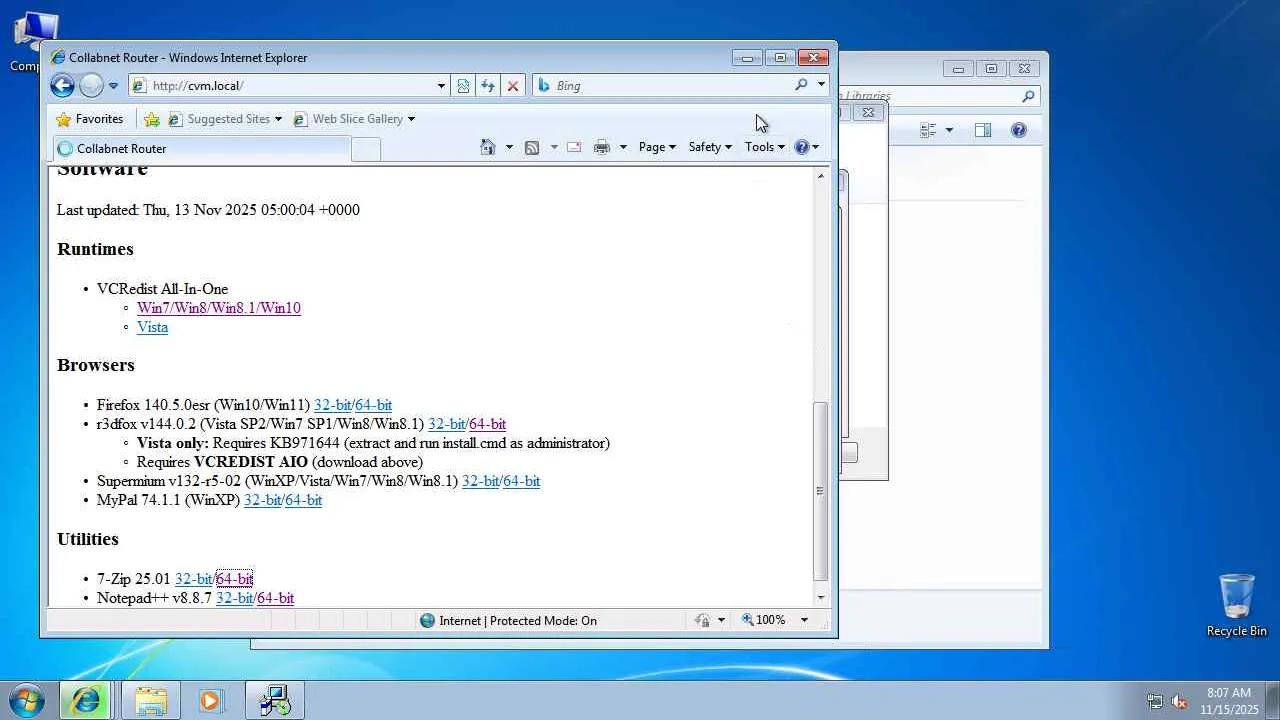The image size is (1280, 720).
Task: Launch Windows Media Player from taskbar
Action: (x=210, y=700)
